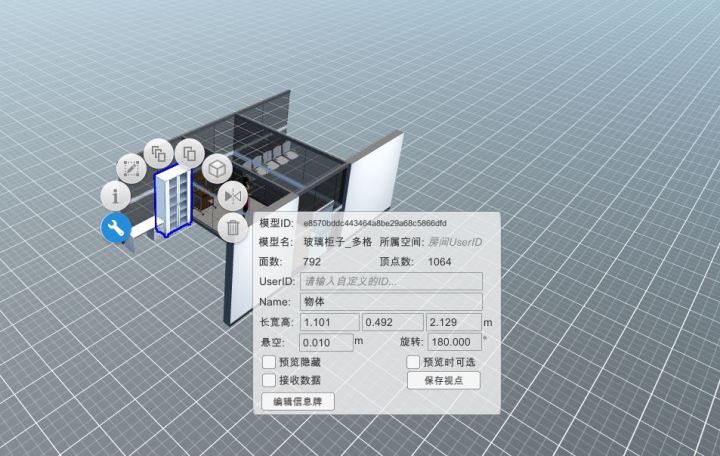The image size is (720, 456).
Task: Edit the height field 2.129
Action: [x=454, y=322]
